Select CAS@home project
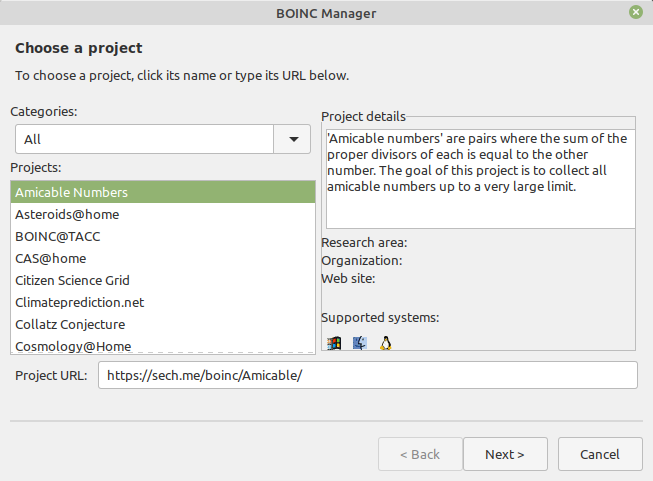653x481 pixels. point(163,259)
